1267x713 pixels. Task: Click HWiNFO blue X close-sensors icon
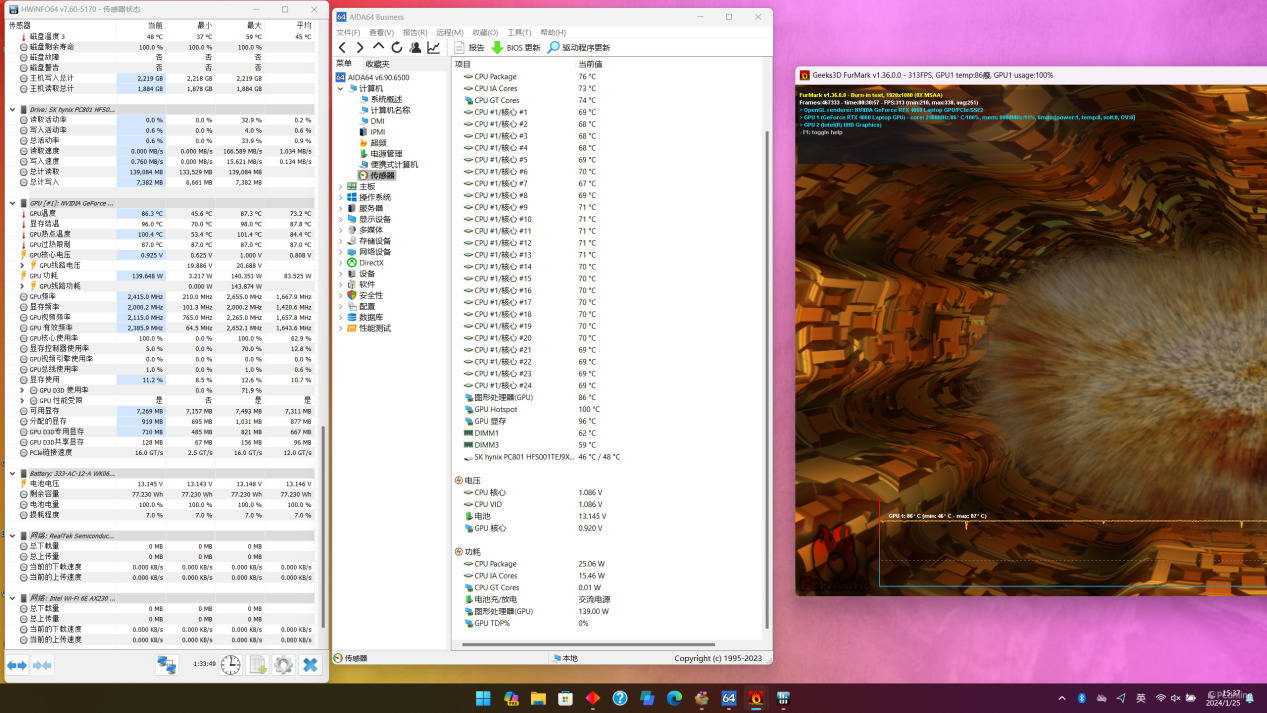point(310,665)
